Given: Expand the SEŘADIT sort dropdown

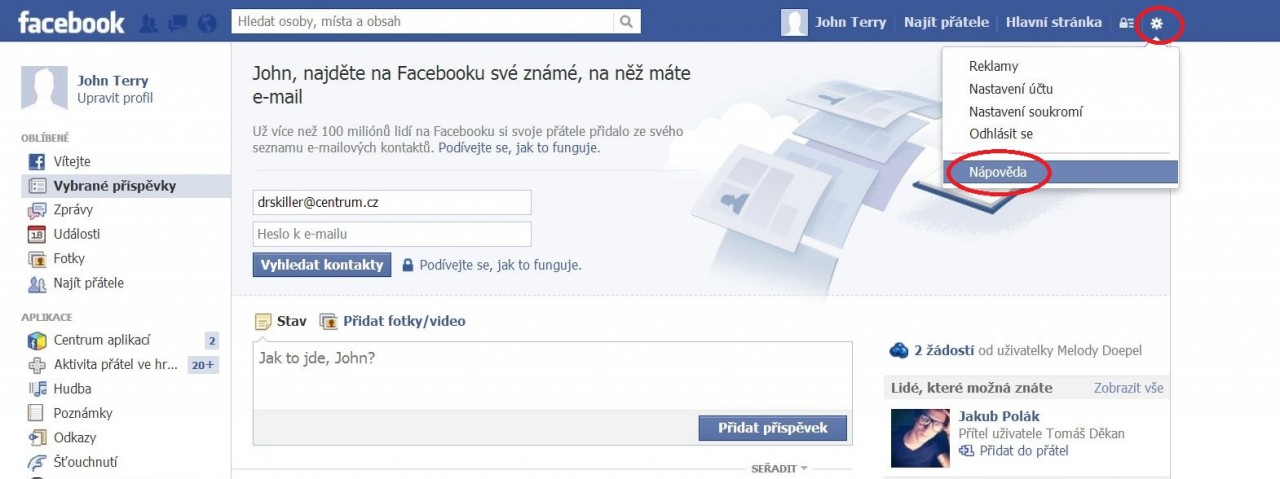Looking at the screenshot, I should (779, 468).
